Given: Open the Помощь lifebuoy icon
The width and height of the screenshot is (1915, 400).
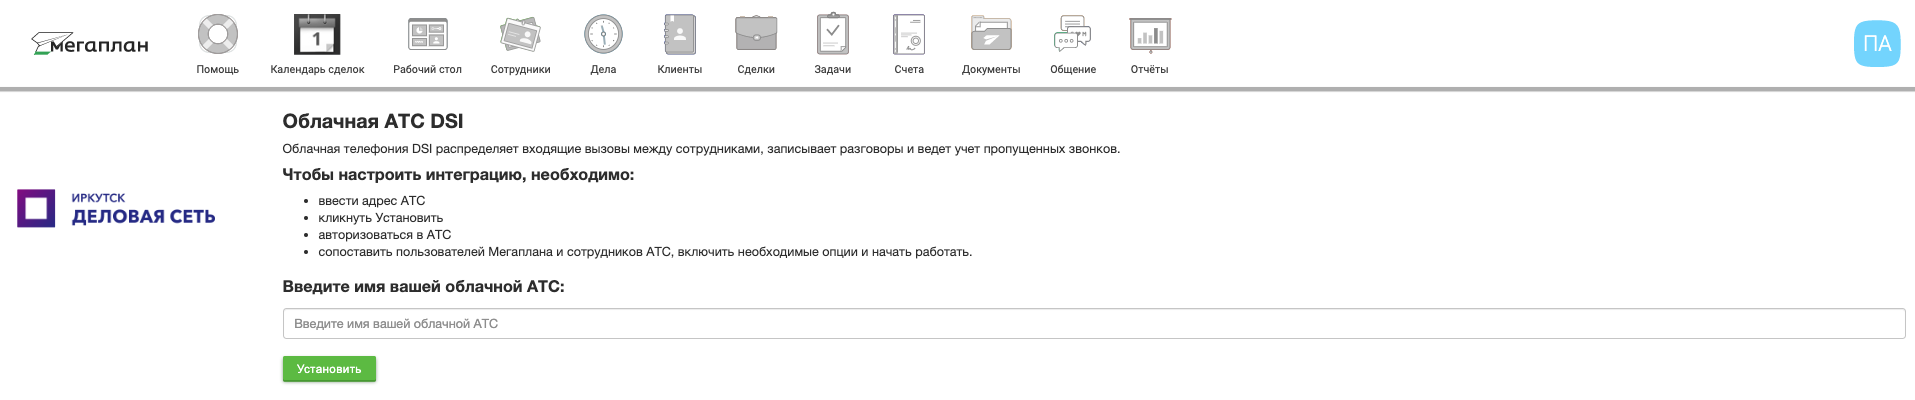Looking at the screenshot, I should (x=217, y=34).
